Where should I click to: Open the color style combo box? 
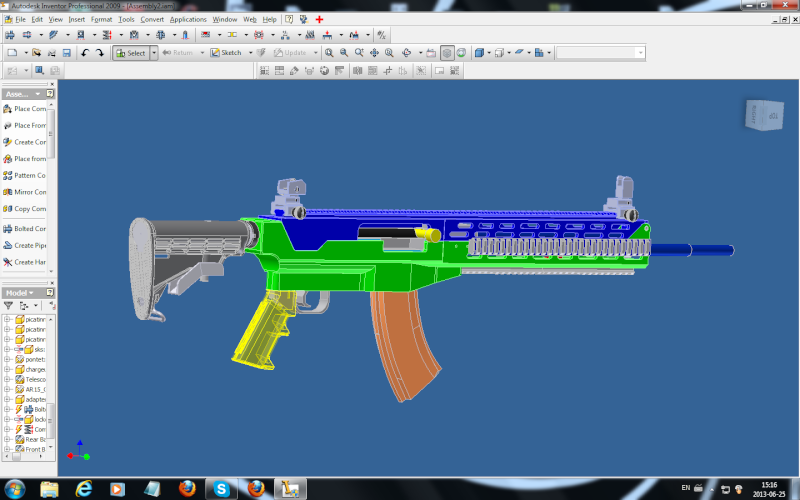(x=600, y=53)
